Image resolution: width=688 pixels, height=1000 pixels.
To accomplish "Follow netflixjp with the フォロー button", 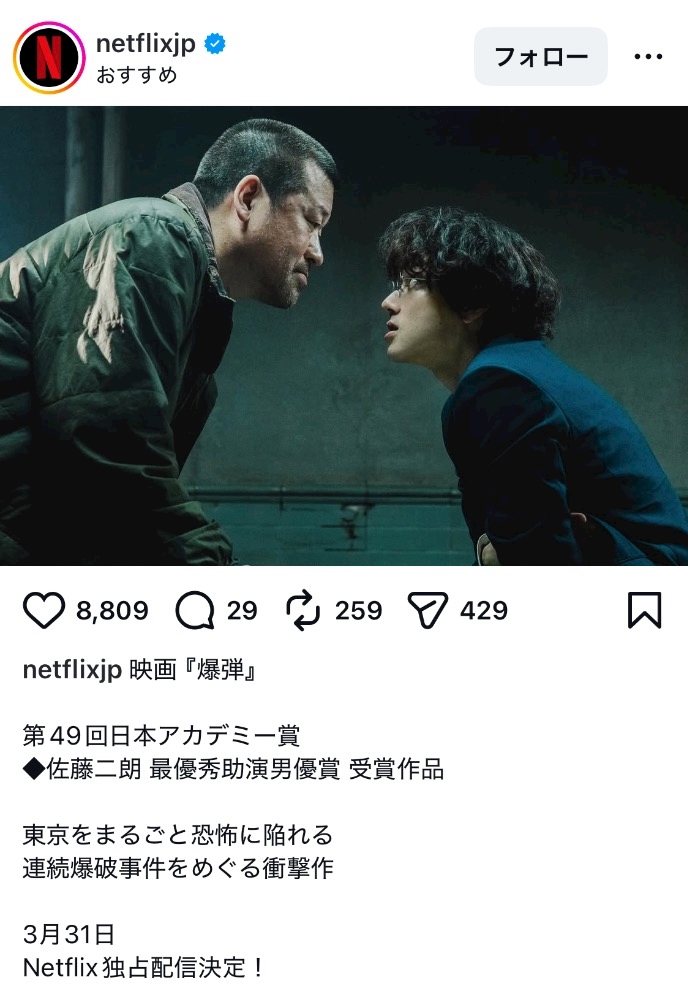I will coord(541,57).
